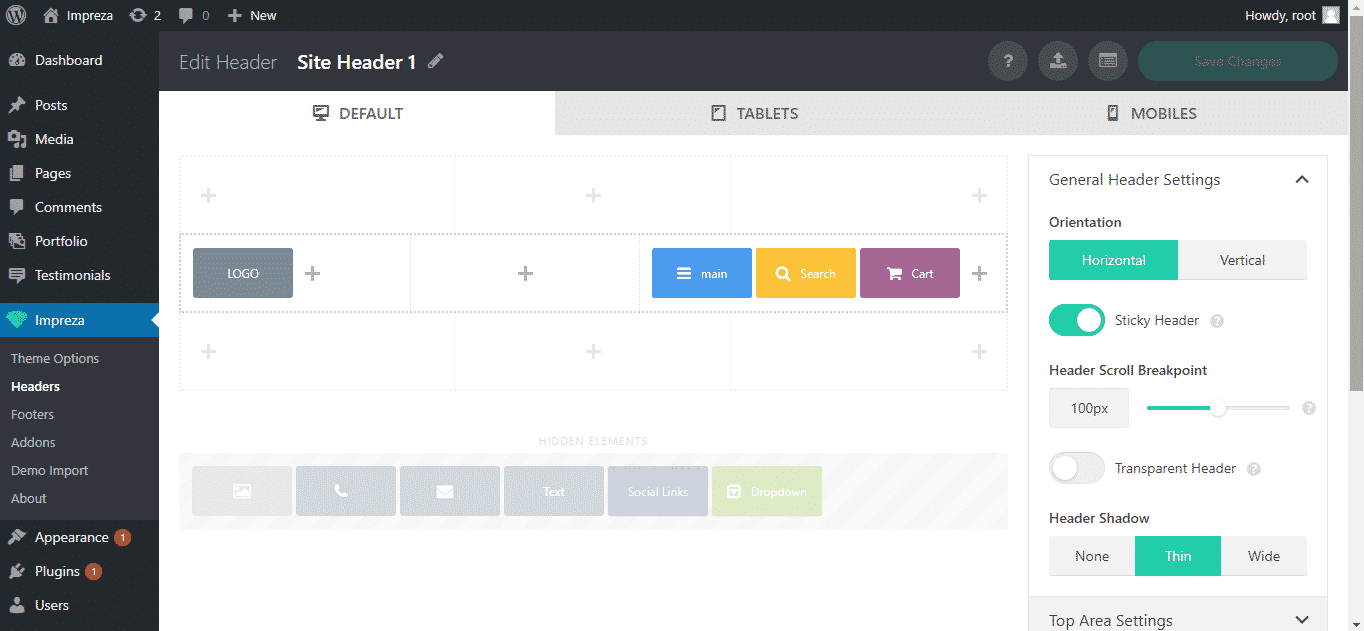The image size is (1364, 631).
Task: Open Plugins in the sidebar
Action: [79, 571]
